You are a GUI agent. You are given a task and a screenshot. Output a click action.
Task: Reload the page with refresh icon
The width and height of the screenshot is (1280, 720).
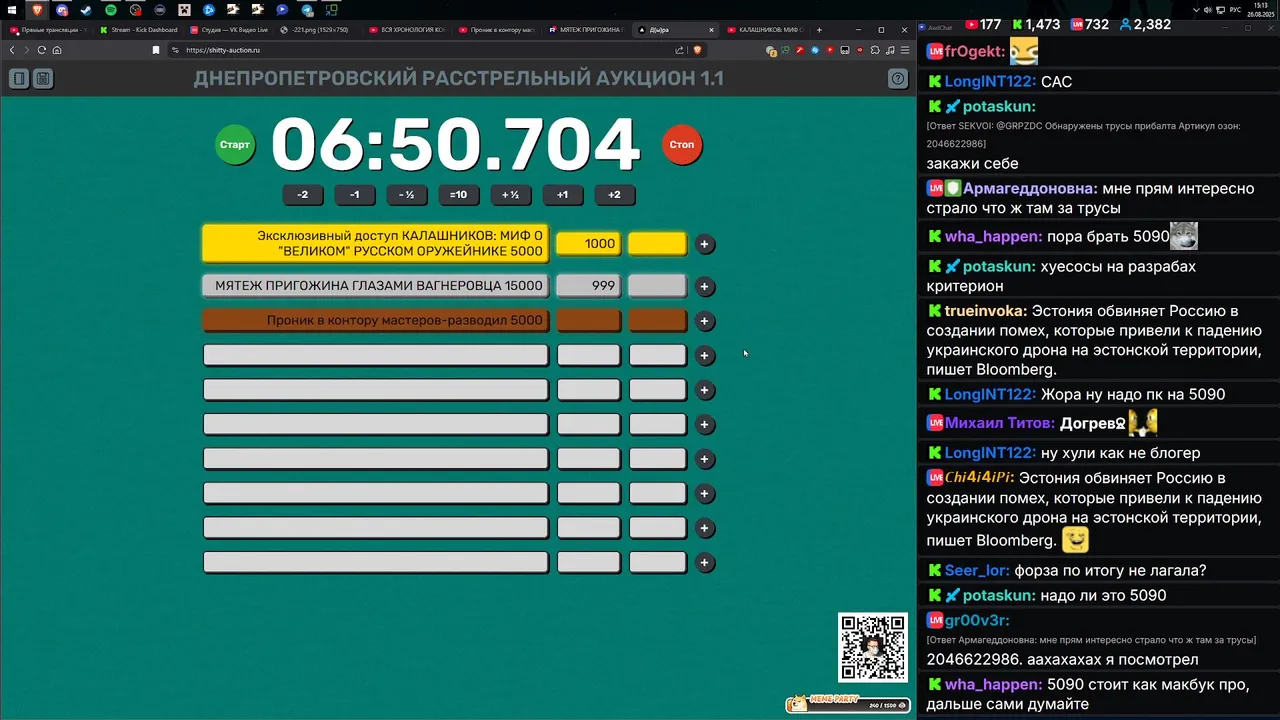coord(42,50)
